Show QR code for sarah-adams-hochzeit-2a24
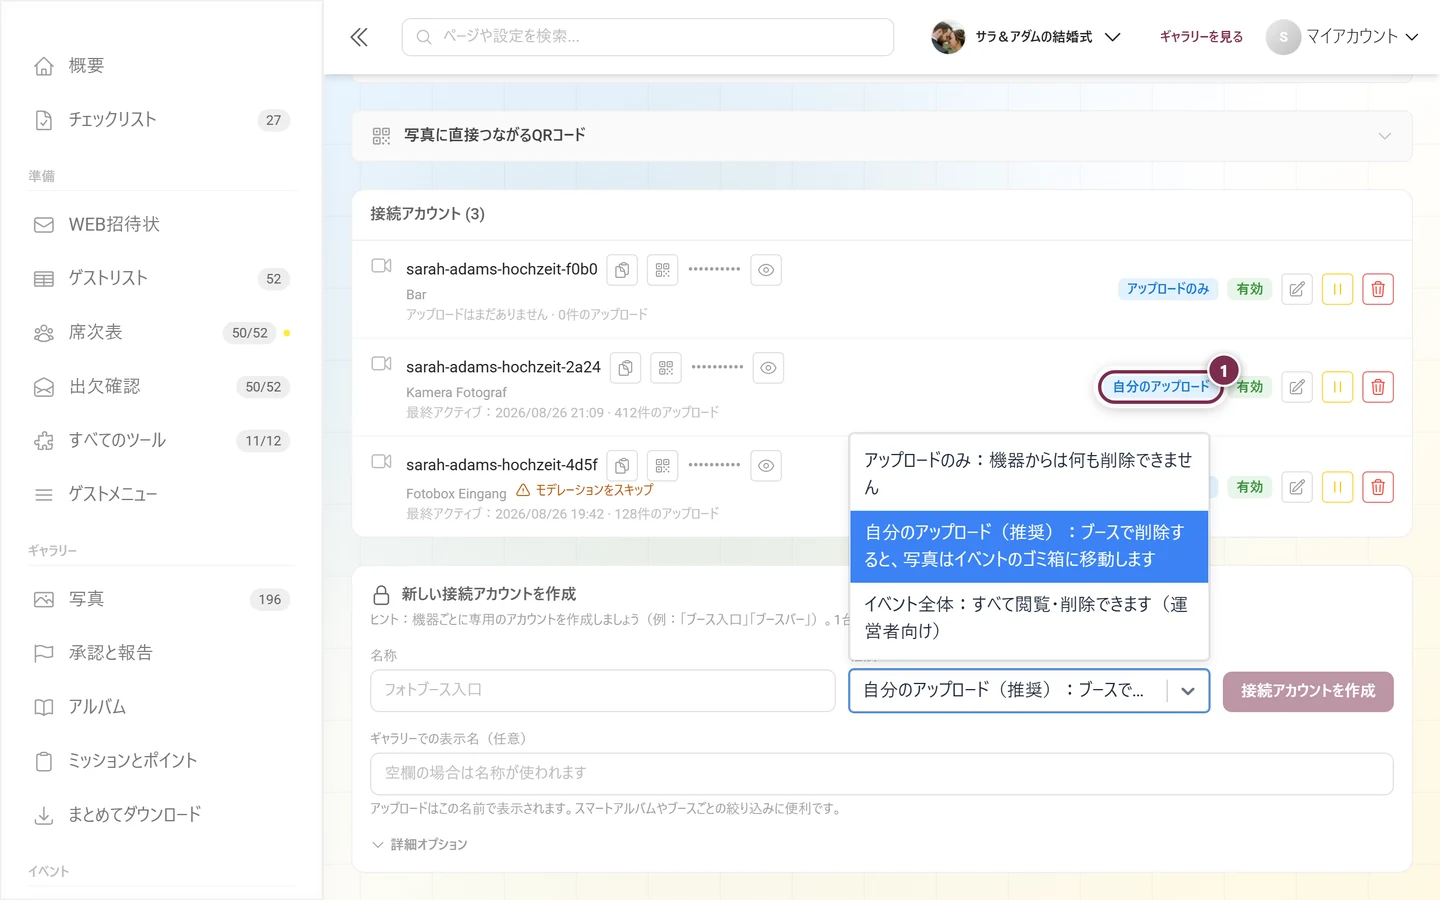 tap(665, 368)
